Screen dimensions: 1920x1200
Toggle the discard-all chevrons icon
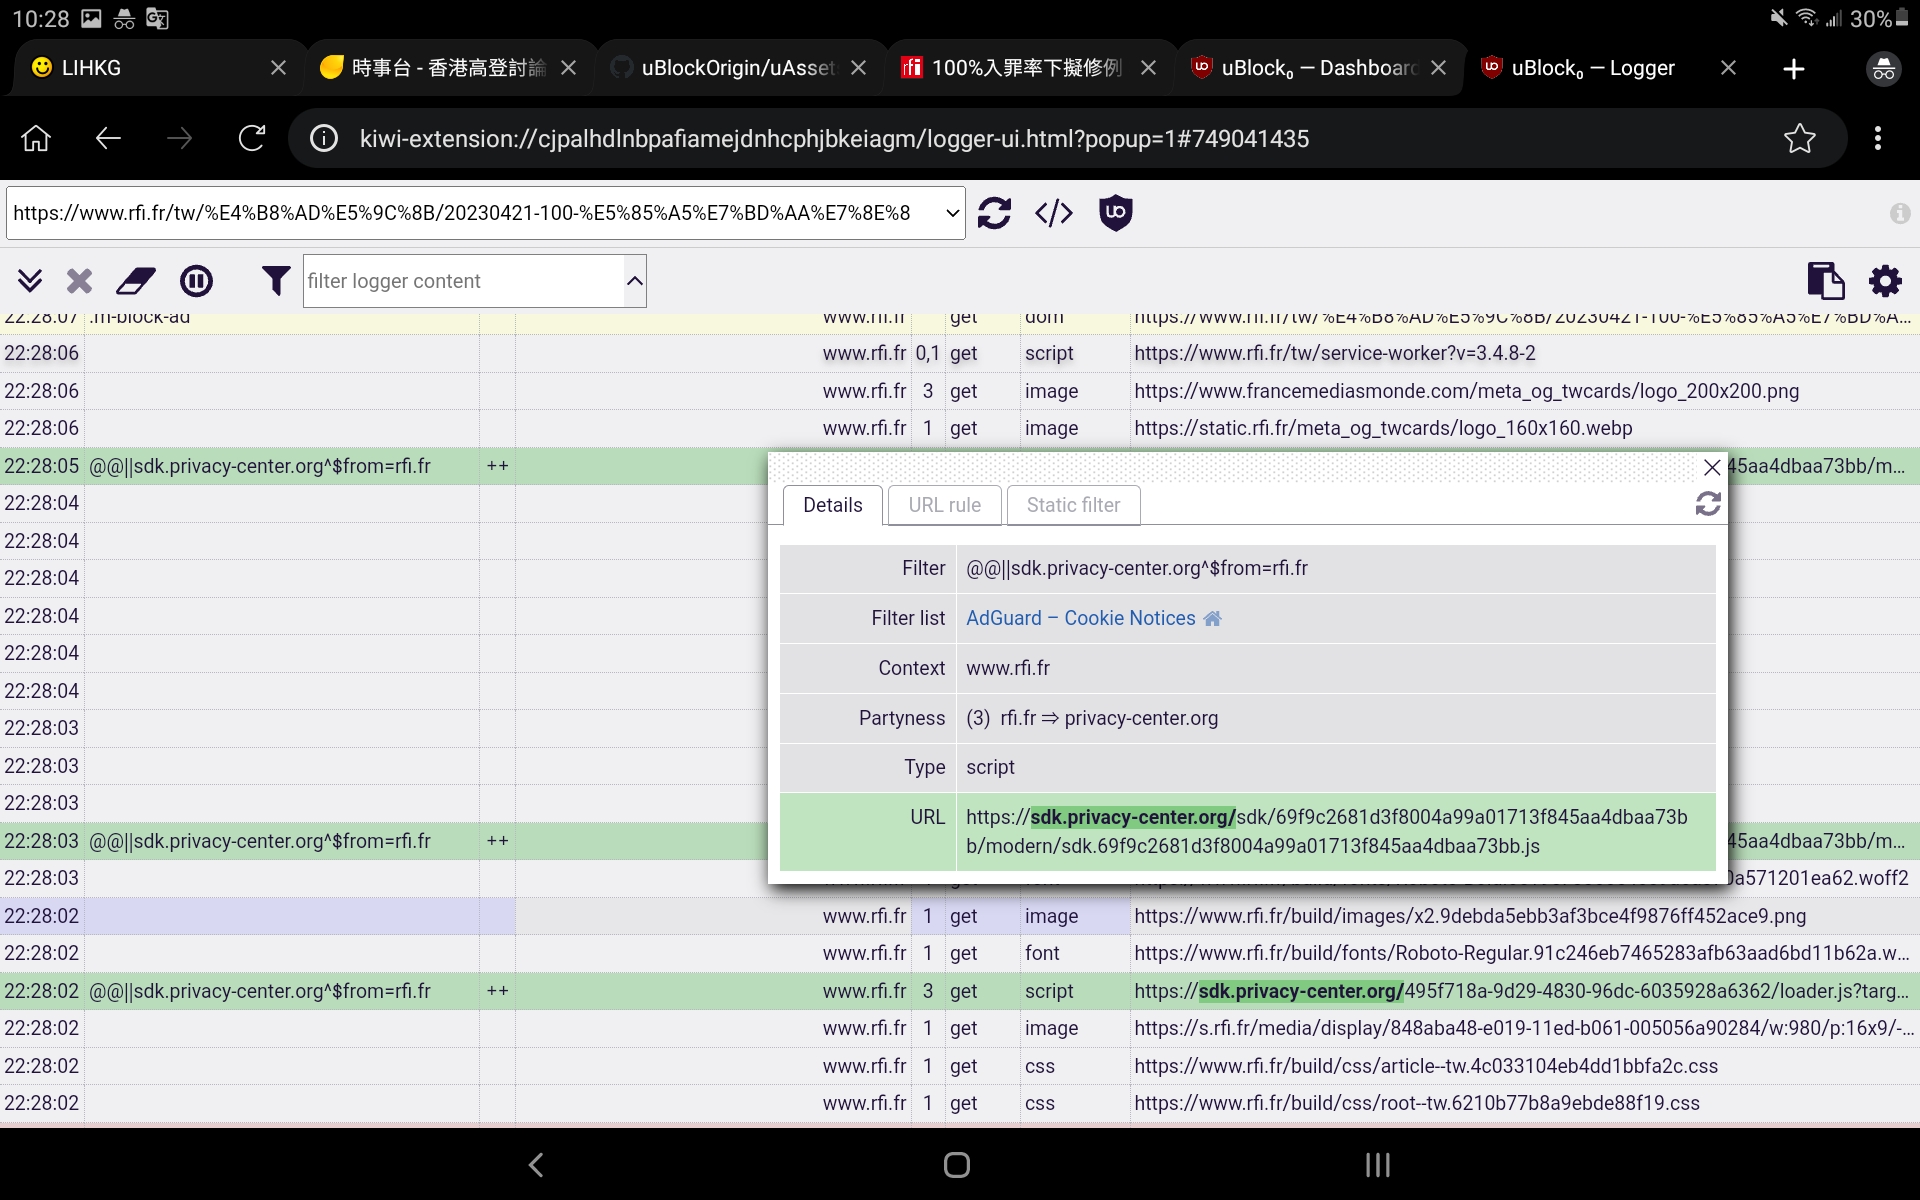pyautogui.click(x=30, y=281)
